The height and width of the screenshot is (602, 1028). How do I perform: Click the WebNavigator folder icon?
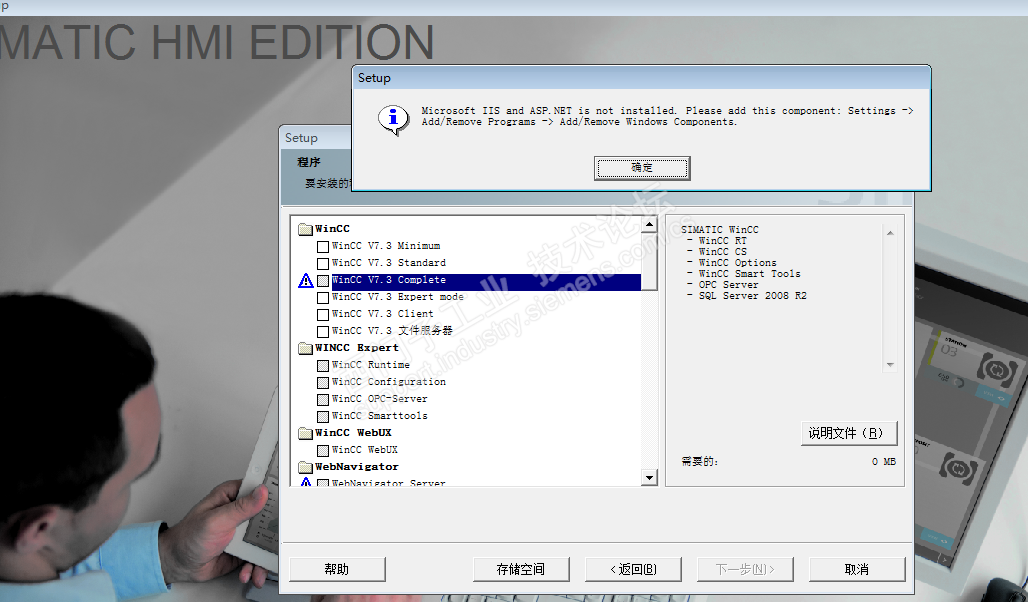[x=306, y=468]
